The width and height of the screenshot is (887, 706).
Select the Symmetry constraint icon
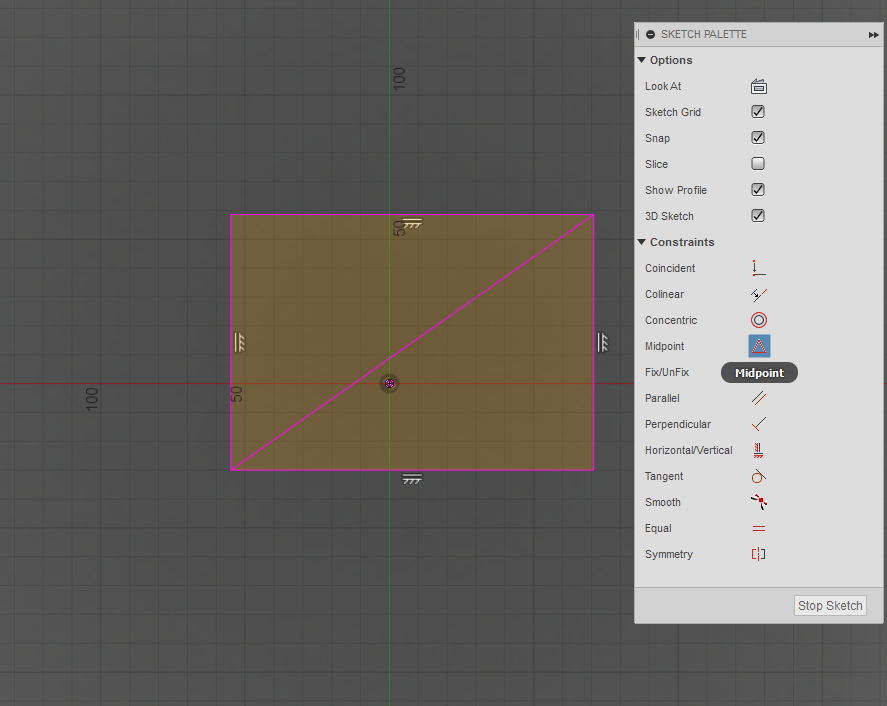(x=758, y=554)
